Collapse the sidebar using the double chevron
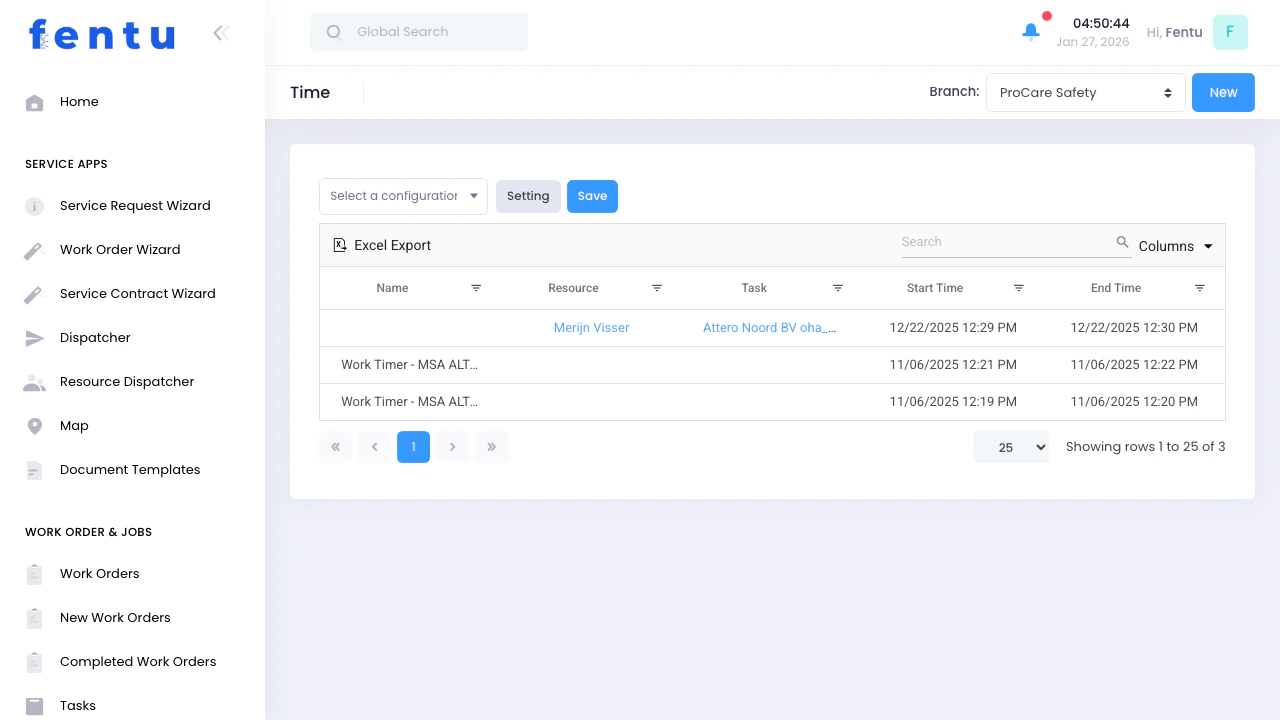The width and height of the screenshot is (1280, 720). coord(220,32)
